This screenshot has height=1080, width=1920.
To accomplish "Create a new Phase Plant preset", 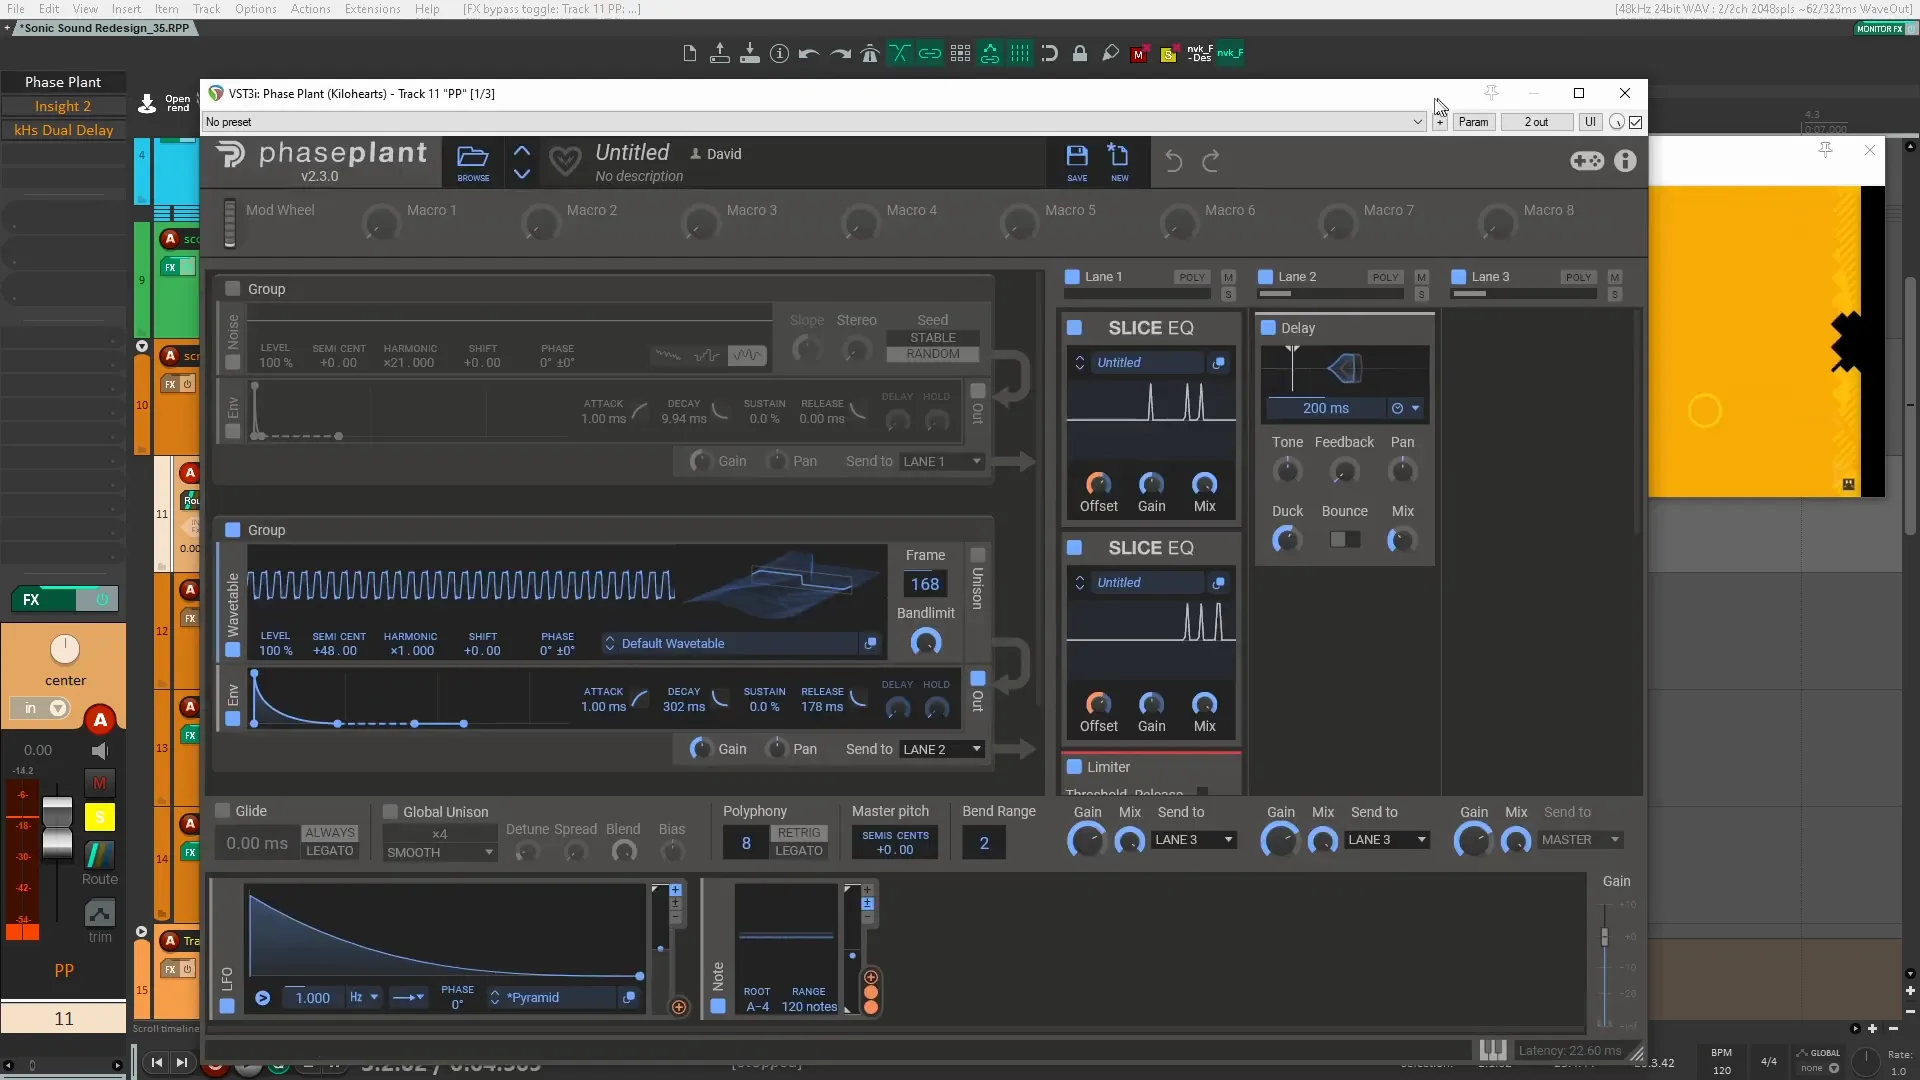I will coord(1119,162).
